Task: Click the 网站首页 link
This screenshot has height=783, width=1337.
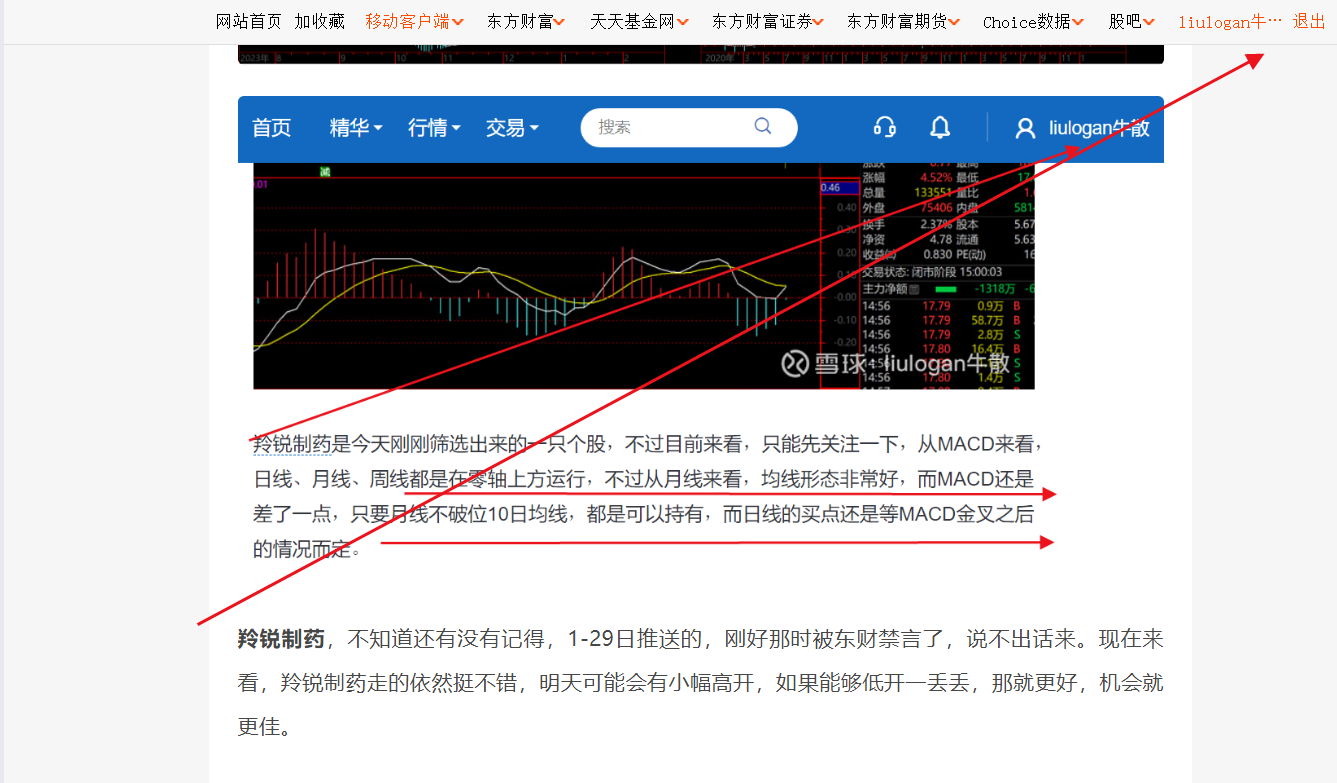Action: pyautogui.click(x=249, y=21)
